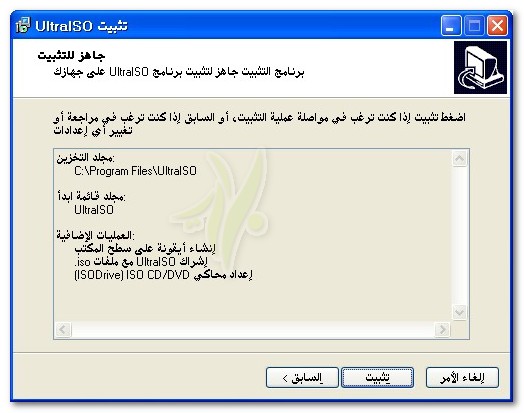Click the summary box scroll down arrow
Image resolution: width=524 pixels, height=413 pixels.
tap(460, 313)
